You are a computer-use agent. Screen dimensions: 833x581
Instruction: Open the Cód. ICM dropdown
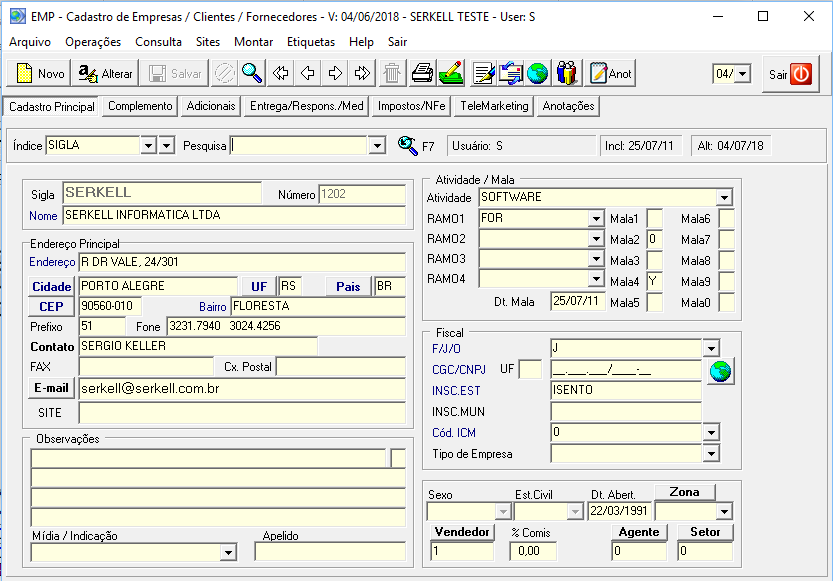(x=711, y=433)
